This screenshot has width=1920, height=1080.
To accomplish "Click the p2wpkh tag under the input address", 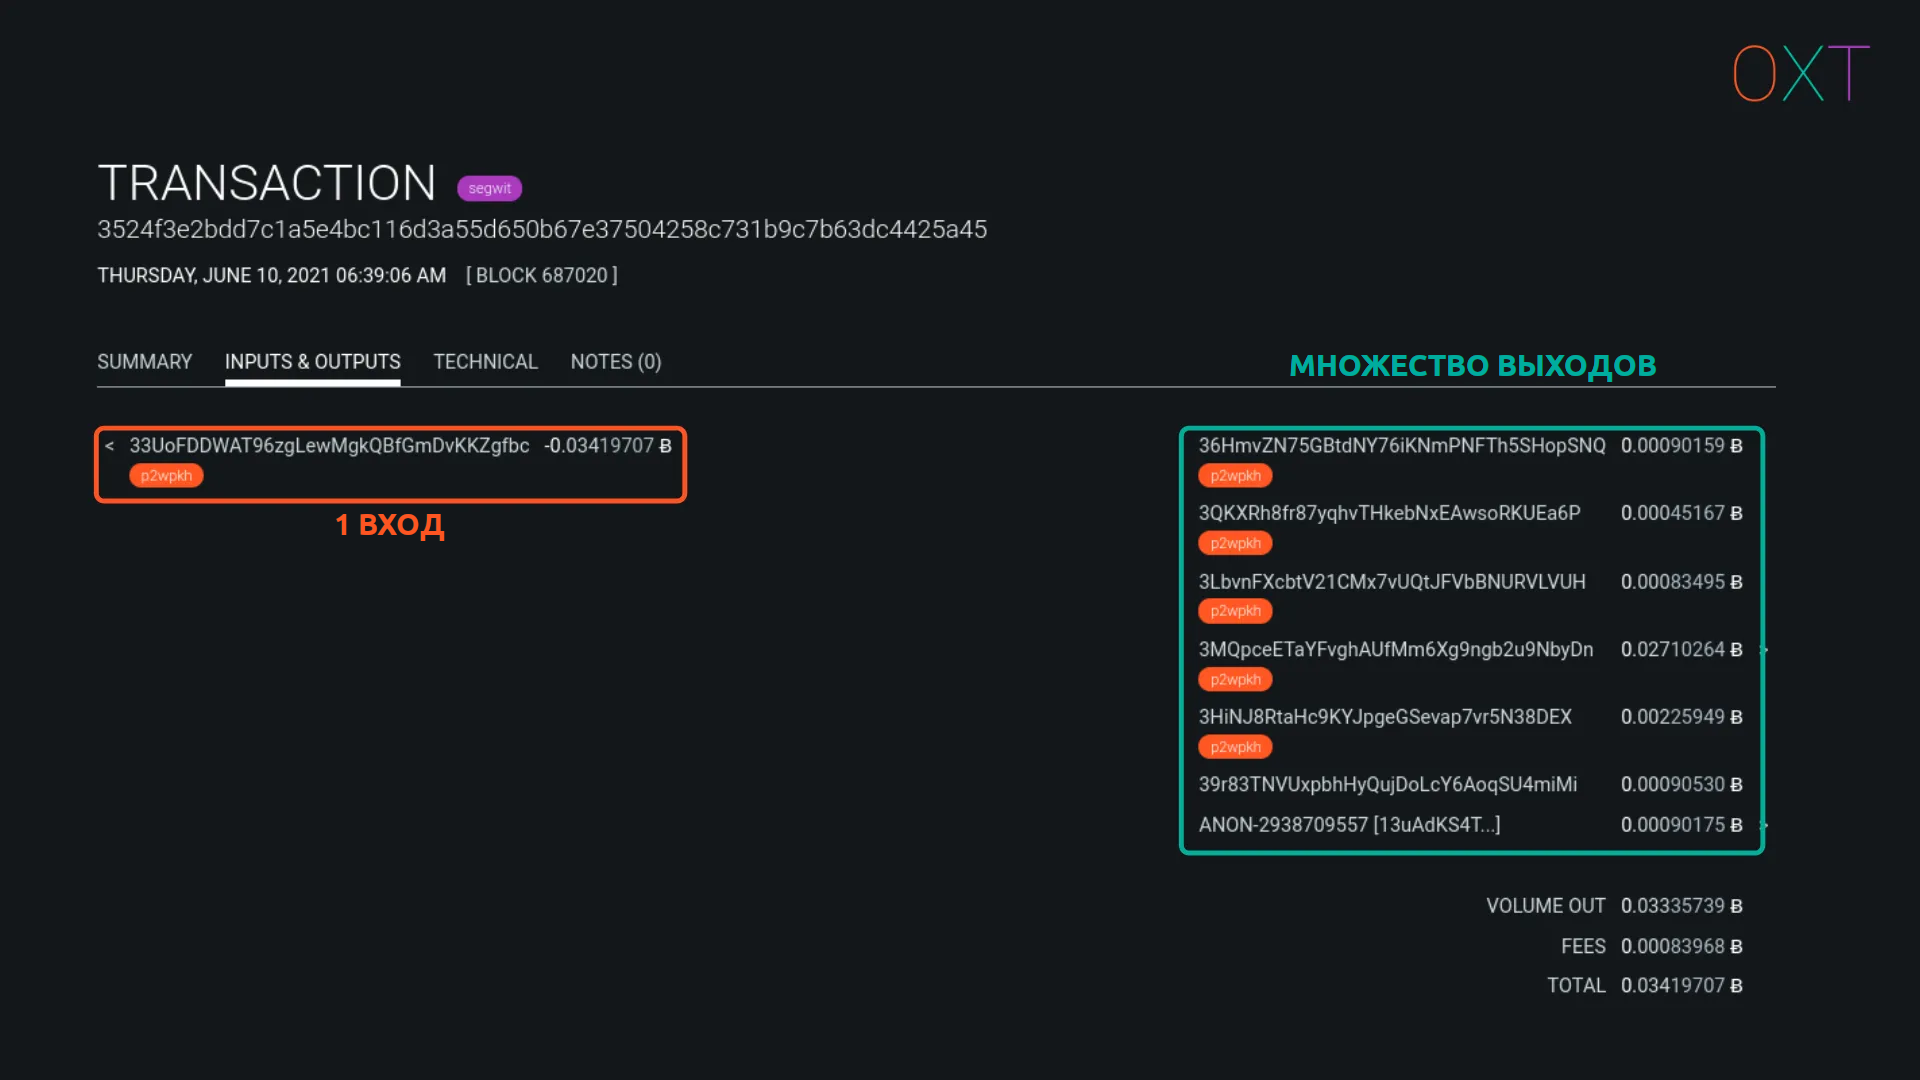I will pyautogui.click(x=166, y=476).
